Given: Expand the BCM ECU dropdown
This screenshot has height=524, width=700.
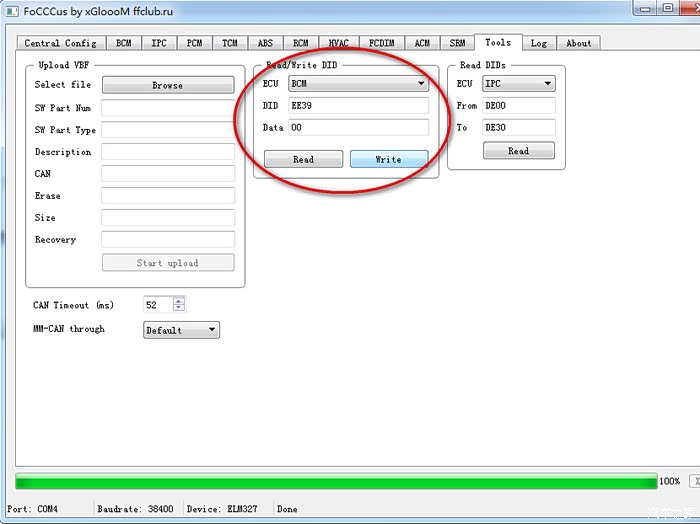Looking at the screenshot, I should pos(358,84).
